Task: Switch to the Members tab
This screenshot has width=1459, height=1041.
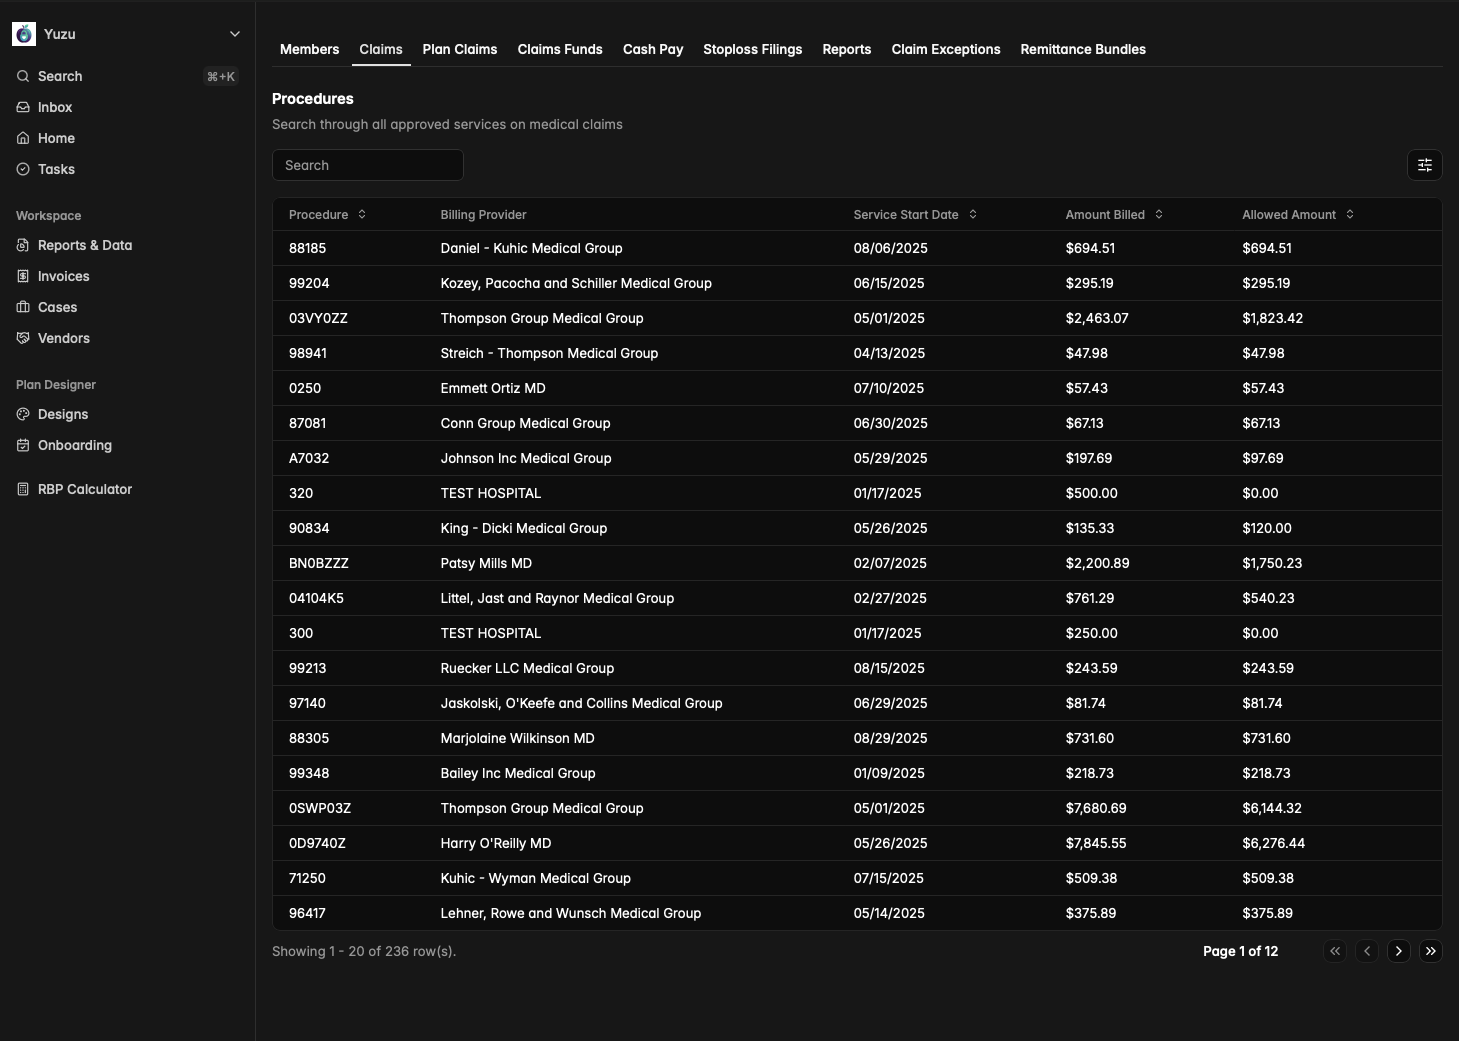Action: 309,49
